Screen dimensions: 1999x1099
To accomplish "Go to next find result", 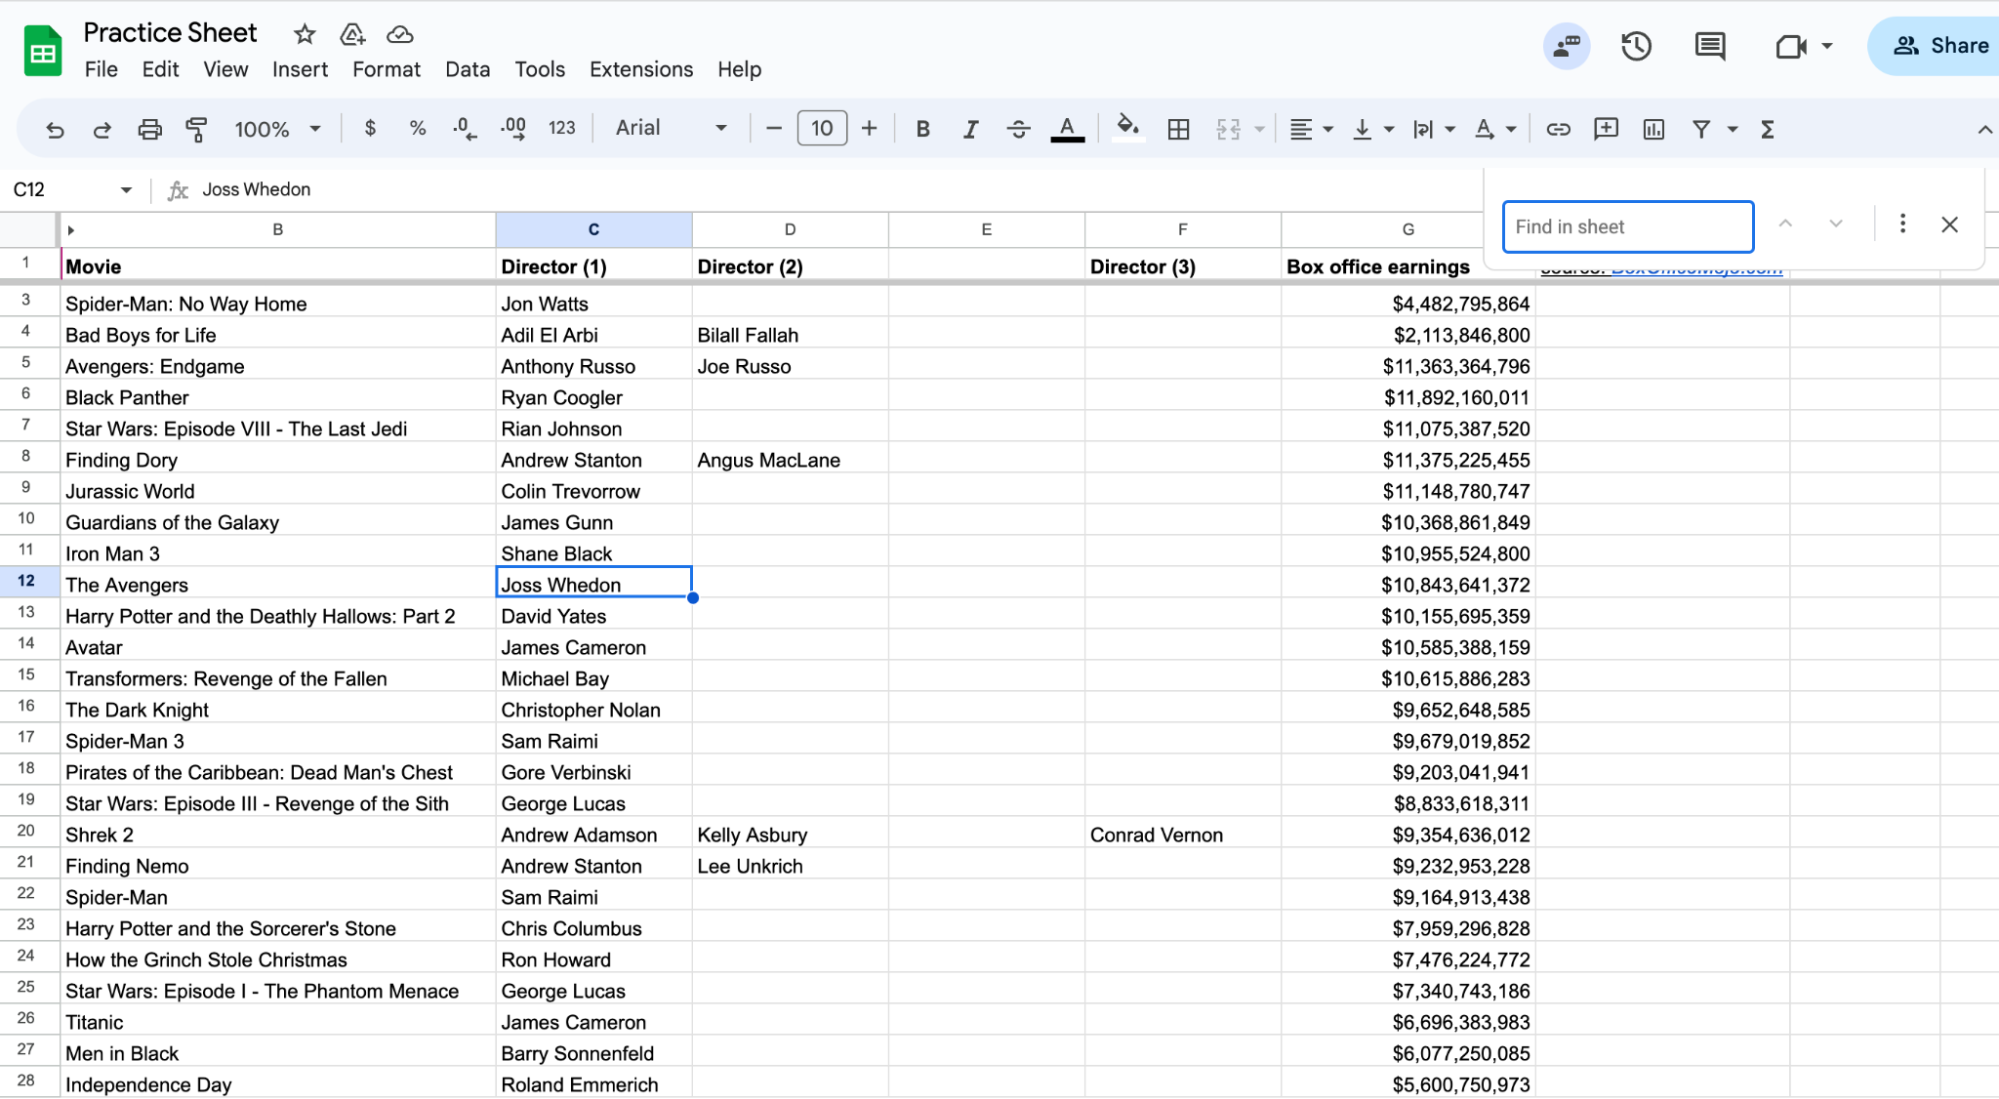I will pos(1836,224).
